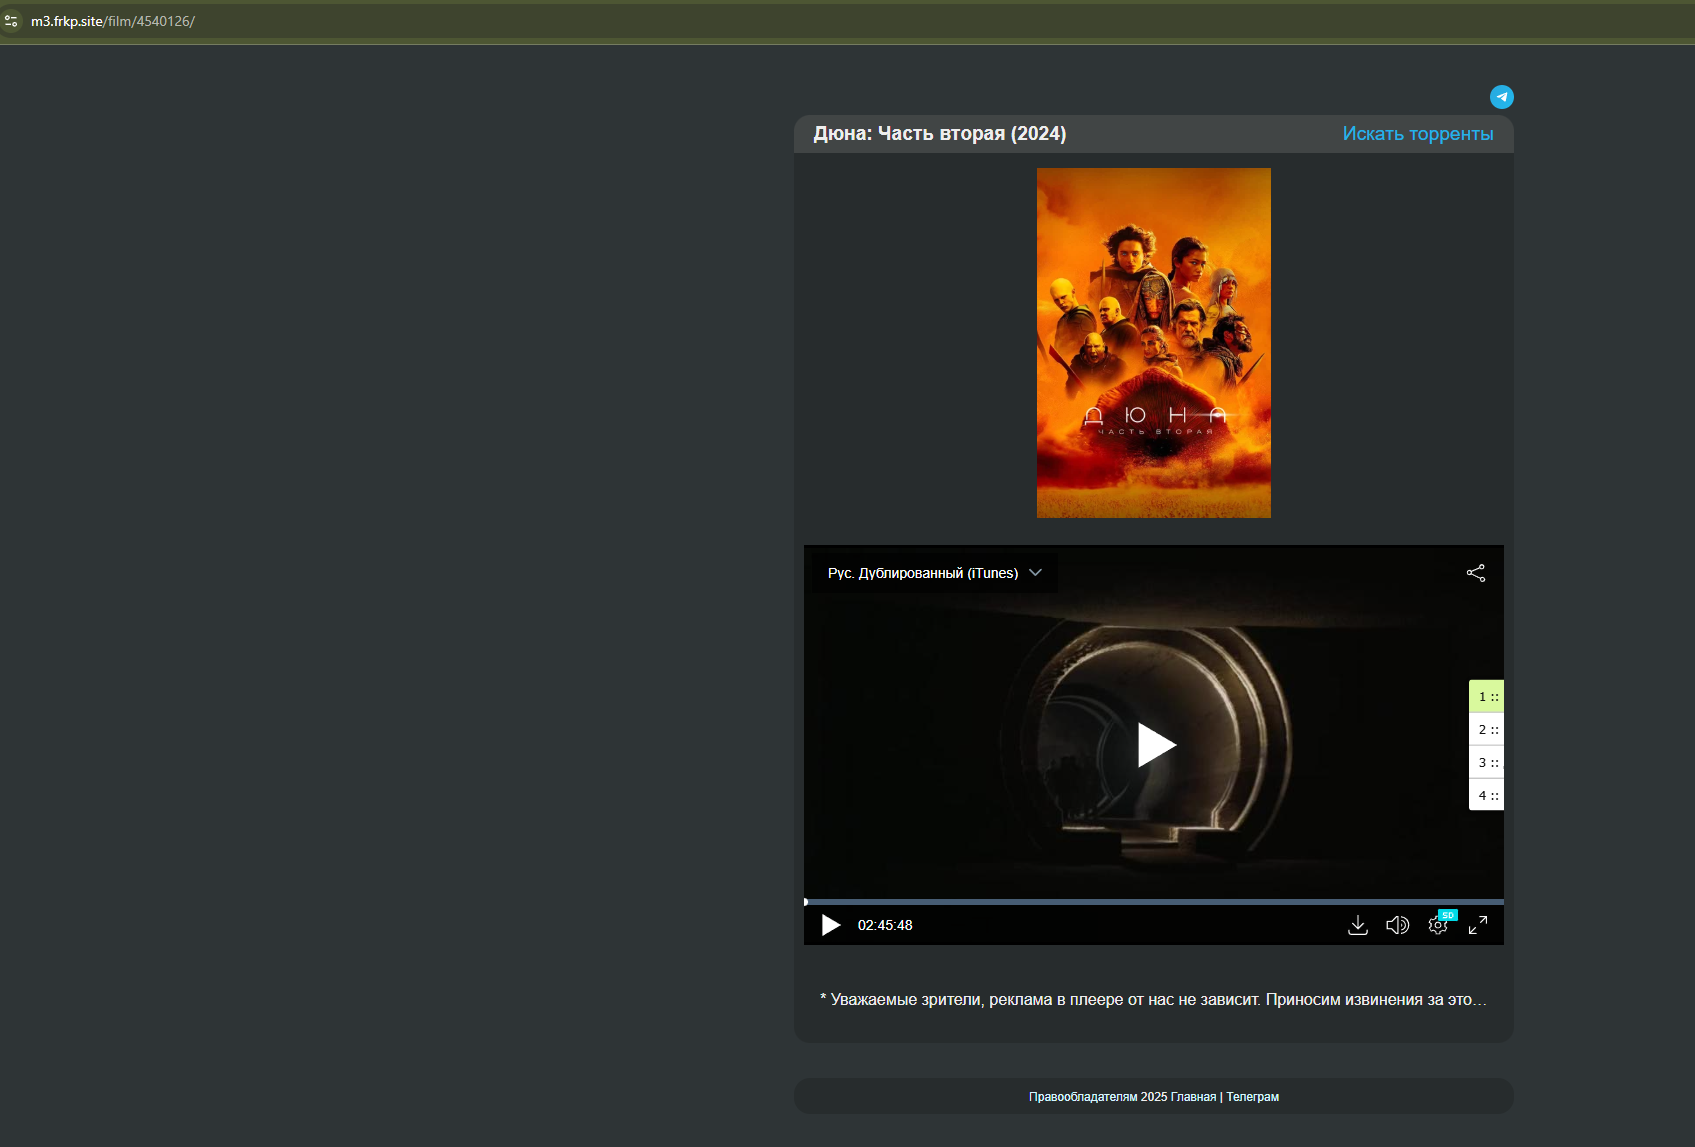
Task: Switch to player source tab 3
Action: (1486, 763)
